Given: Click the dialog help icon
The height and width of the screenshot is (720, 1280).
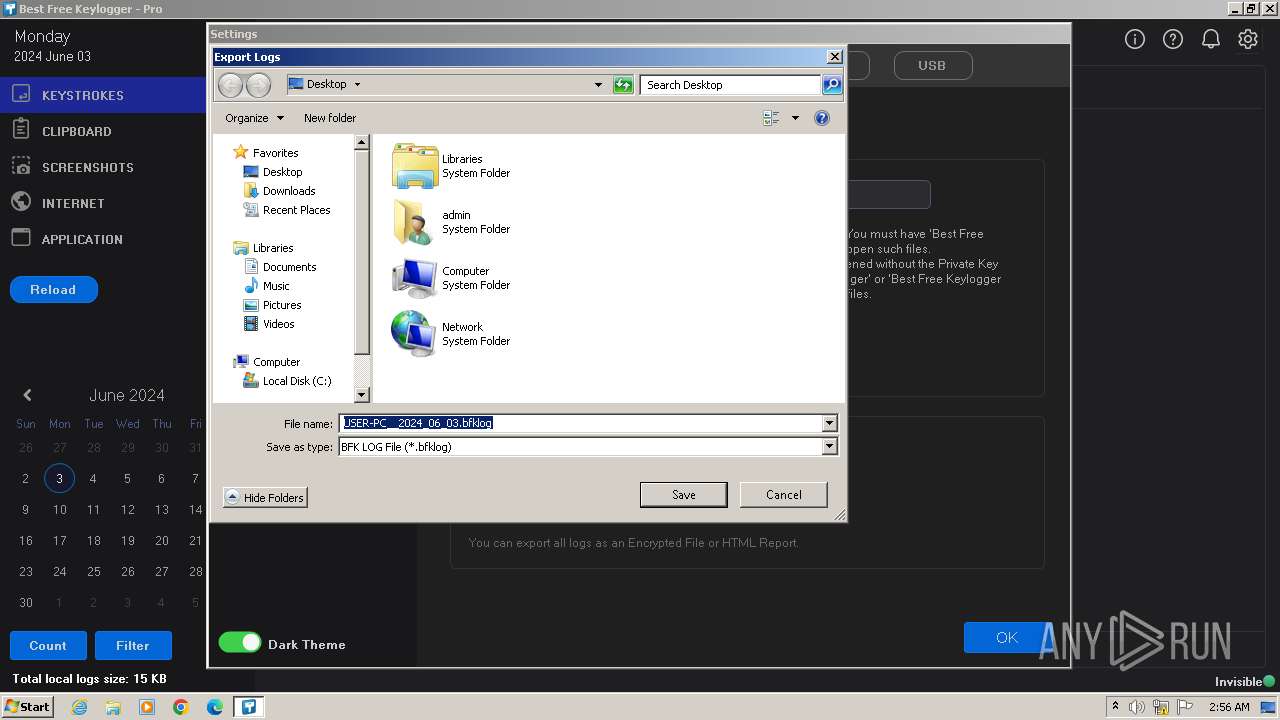Looking at the screenshot, I should point(822,118).
